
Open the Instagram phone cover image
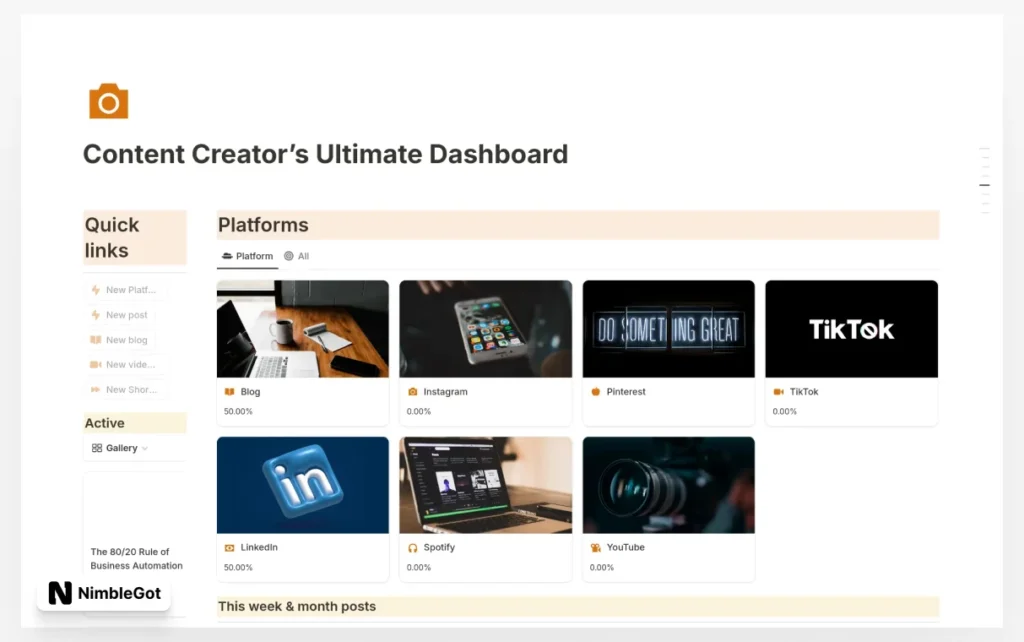coord(485,329)
